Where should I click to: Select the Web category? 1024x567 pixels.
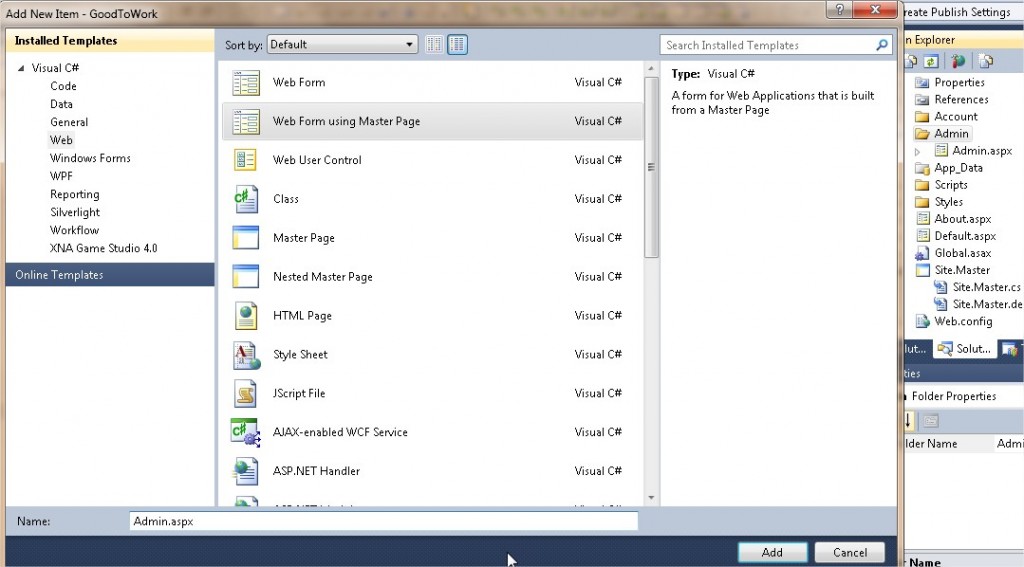tap(61, 140)
